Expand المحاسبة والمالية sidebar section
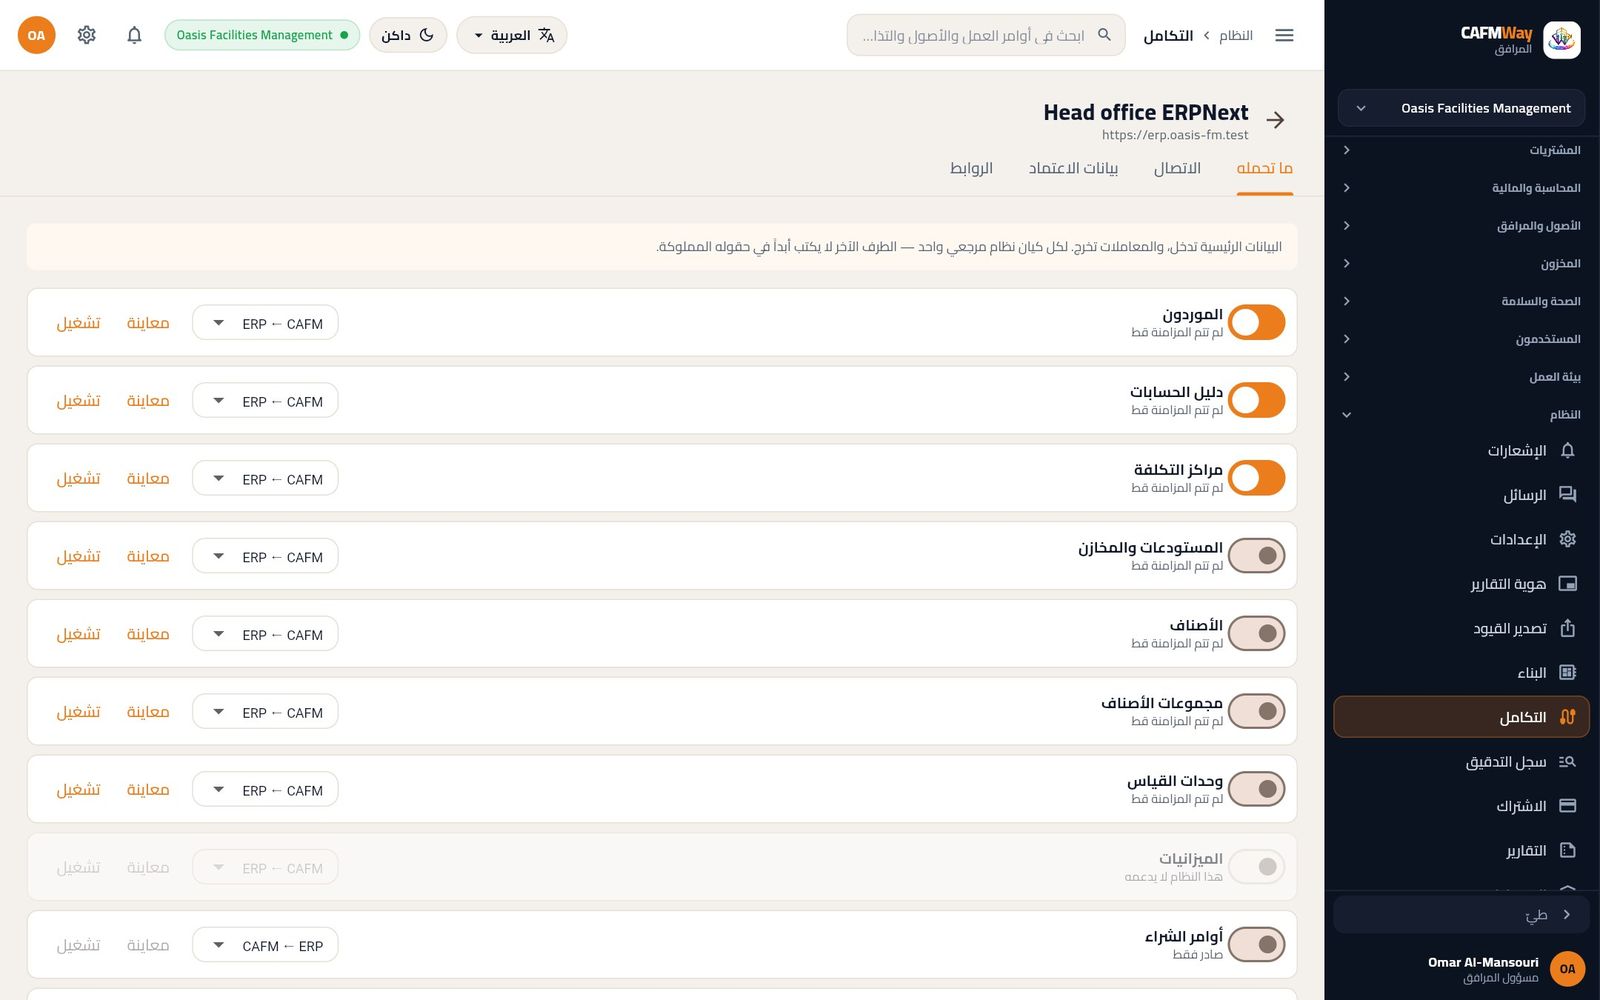The height and width of the screenshot is (1000, 1600). click(x=1461, y=188)
